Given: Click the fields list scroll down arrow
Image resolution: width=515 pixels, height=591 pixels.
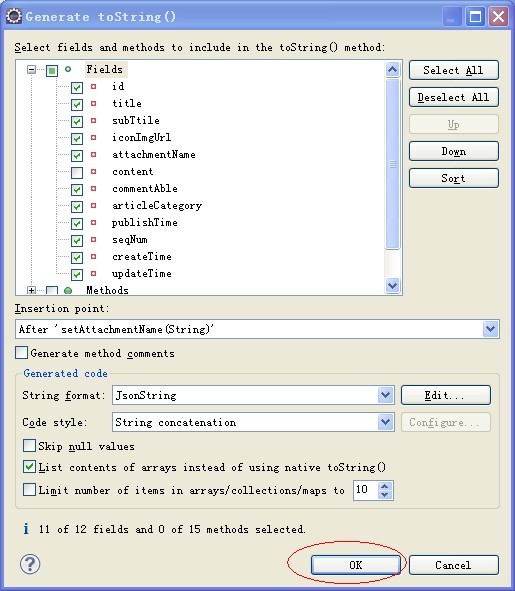Looking at the screenshot, I should (x=392, y=285).
